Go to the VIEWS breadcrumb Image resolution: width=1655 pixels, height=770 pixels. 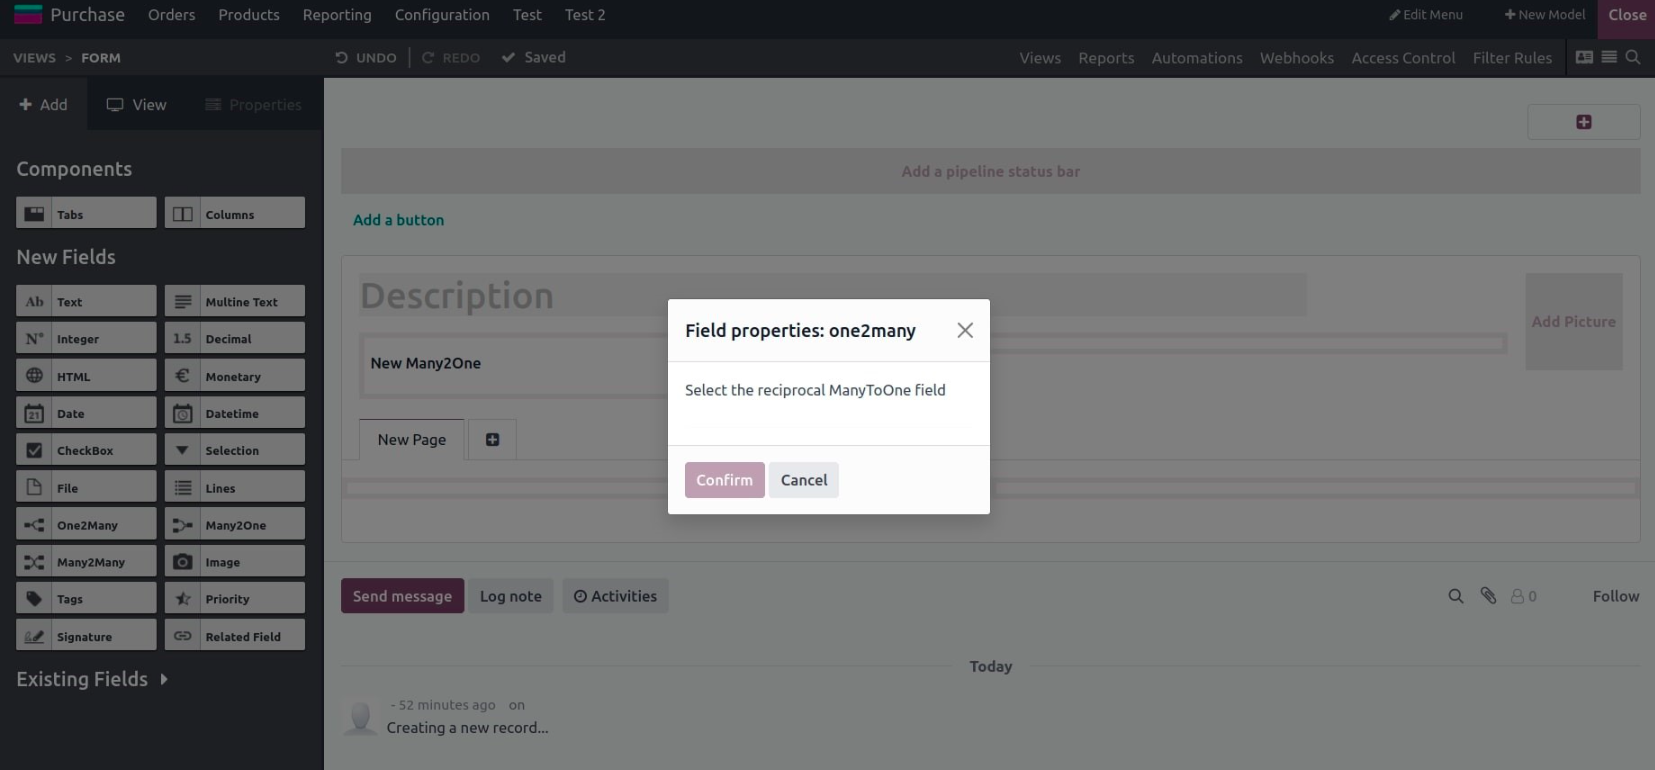[x=34, y=58]
